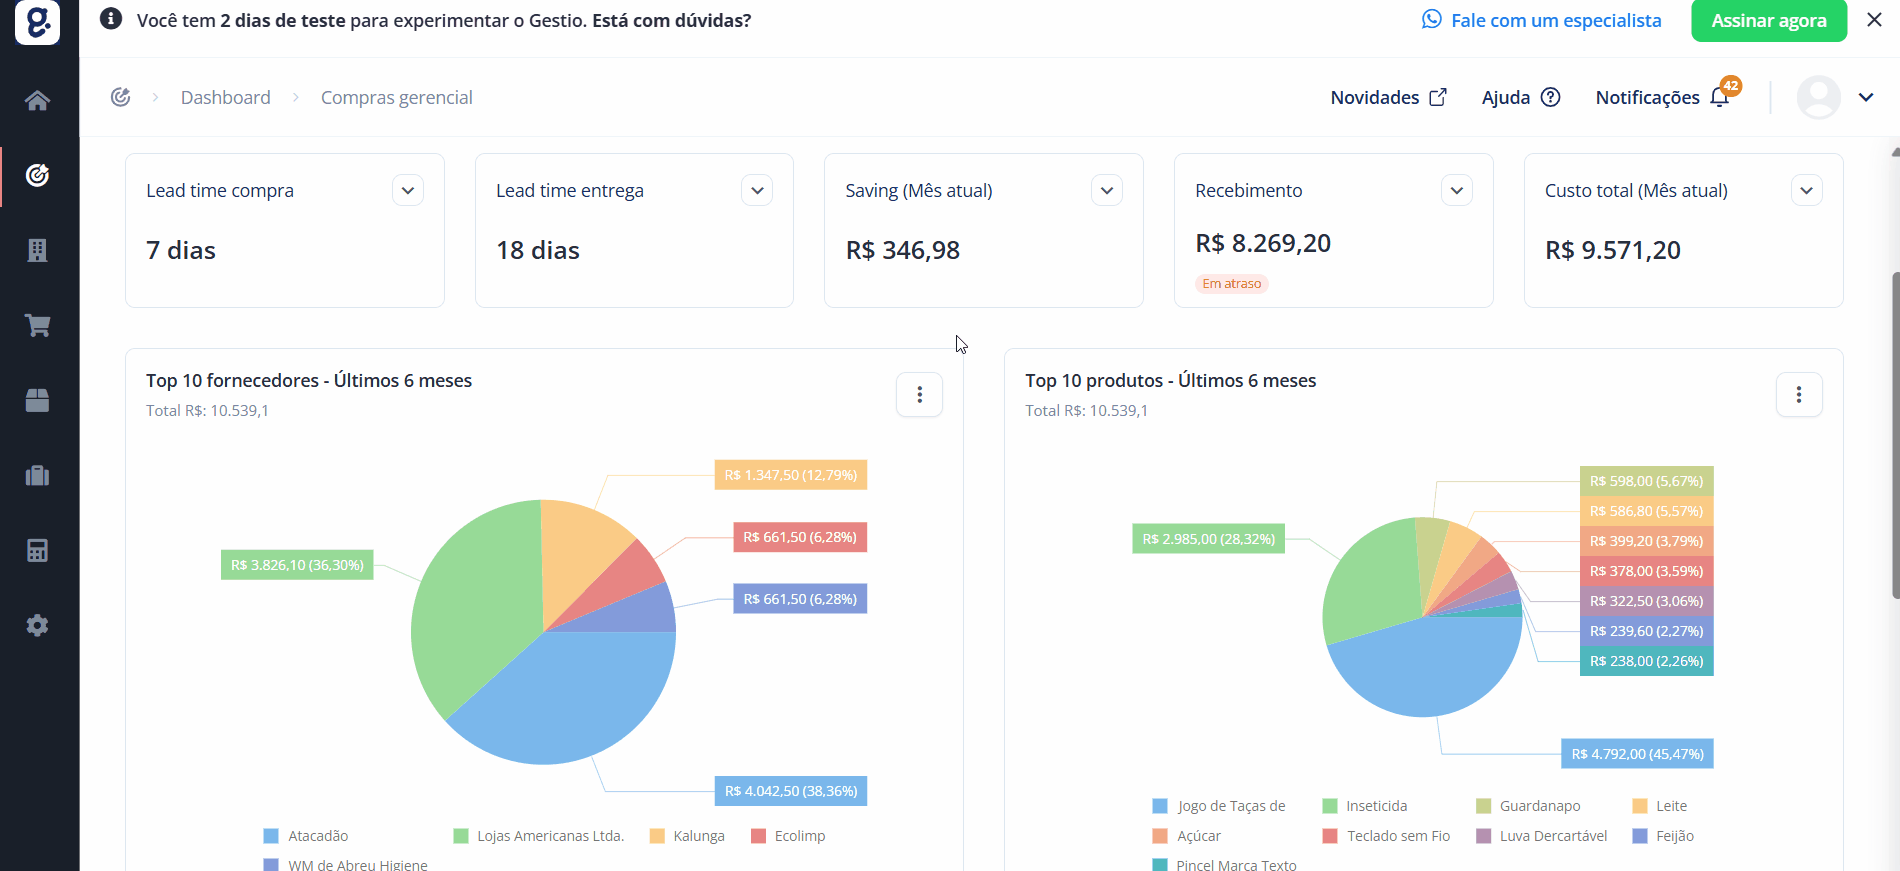Expand Custo total (Mês atual) dropdown
This screenshot has height=871, width=1900.
(1806, 190)
